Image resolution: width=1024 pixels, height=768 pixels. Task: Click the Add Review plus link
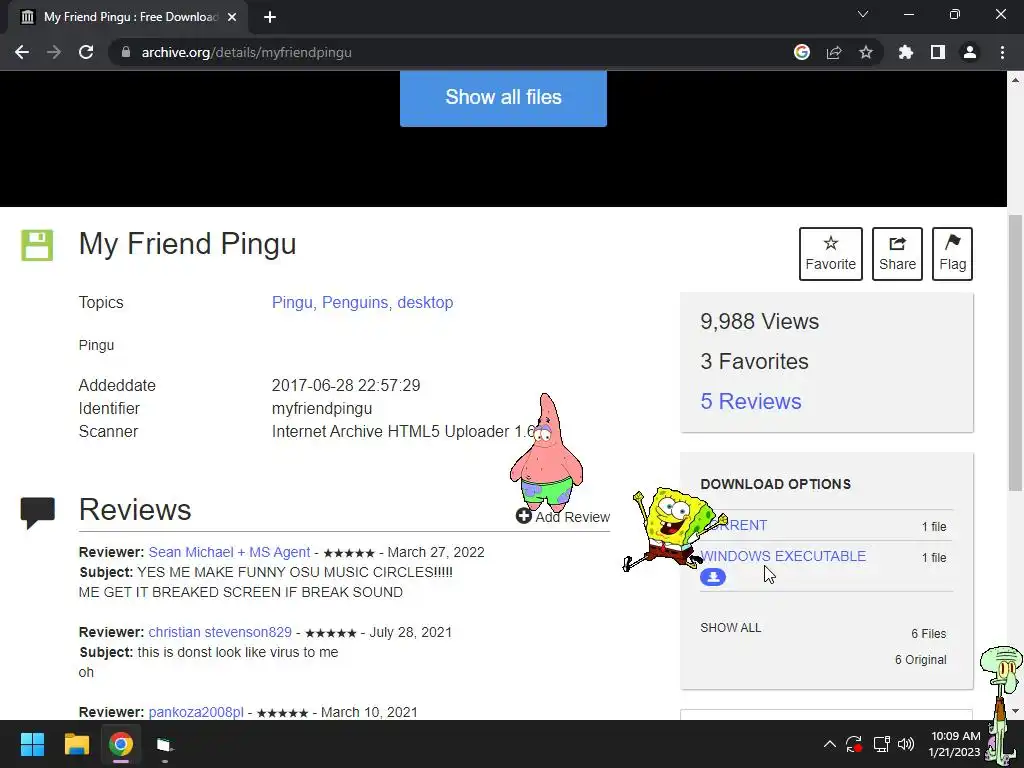(x=562, y=517)
